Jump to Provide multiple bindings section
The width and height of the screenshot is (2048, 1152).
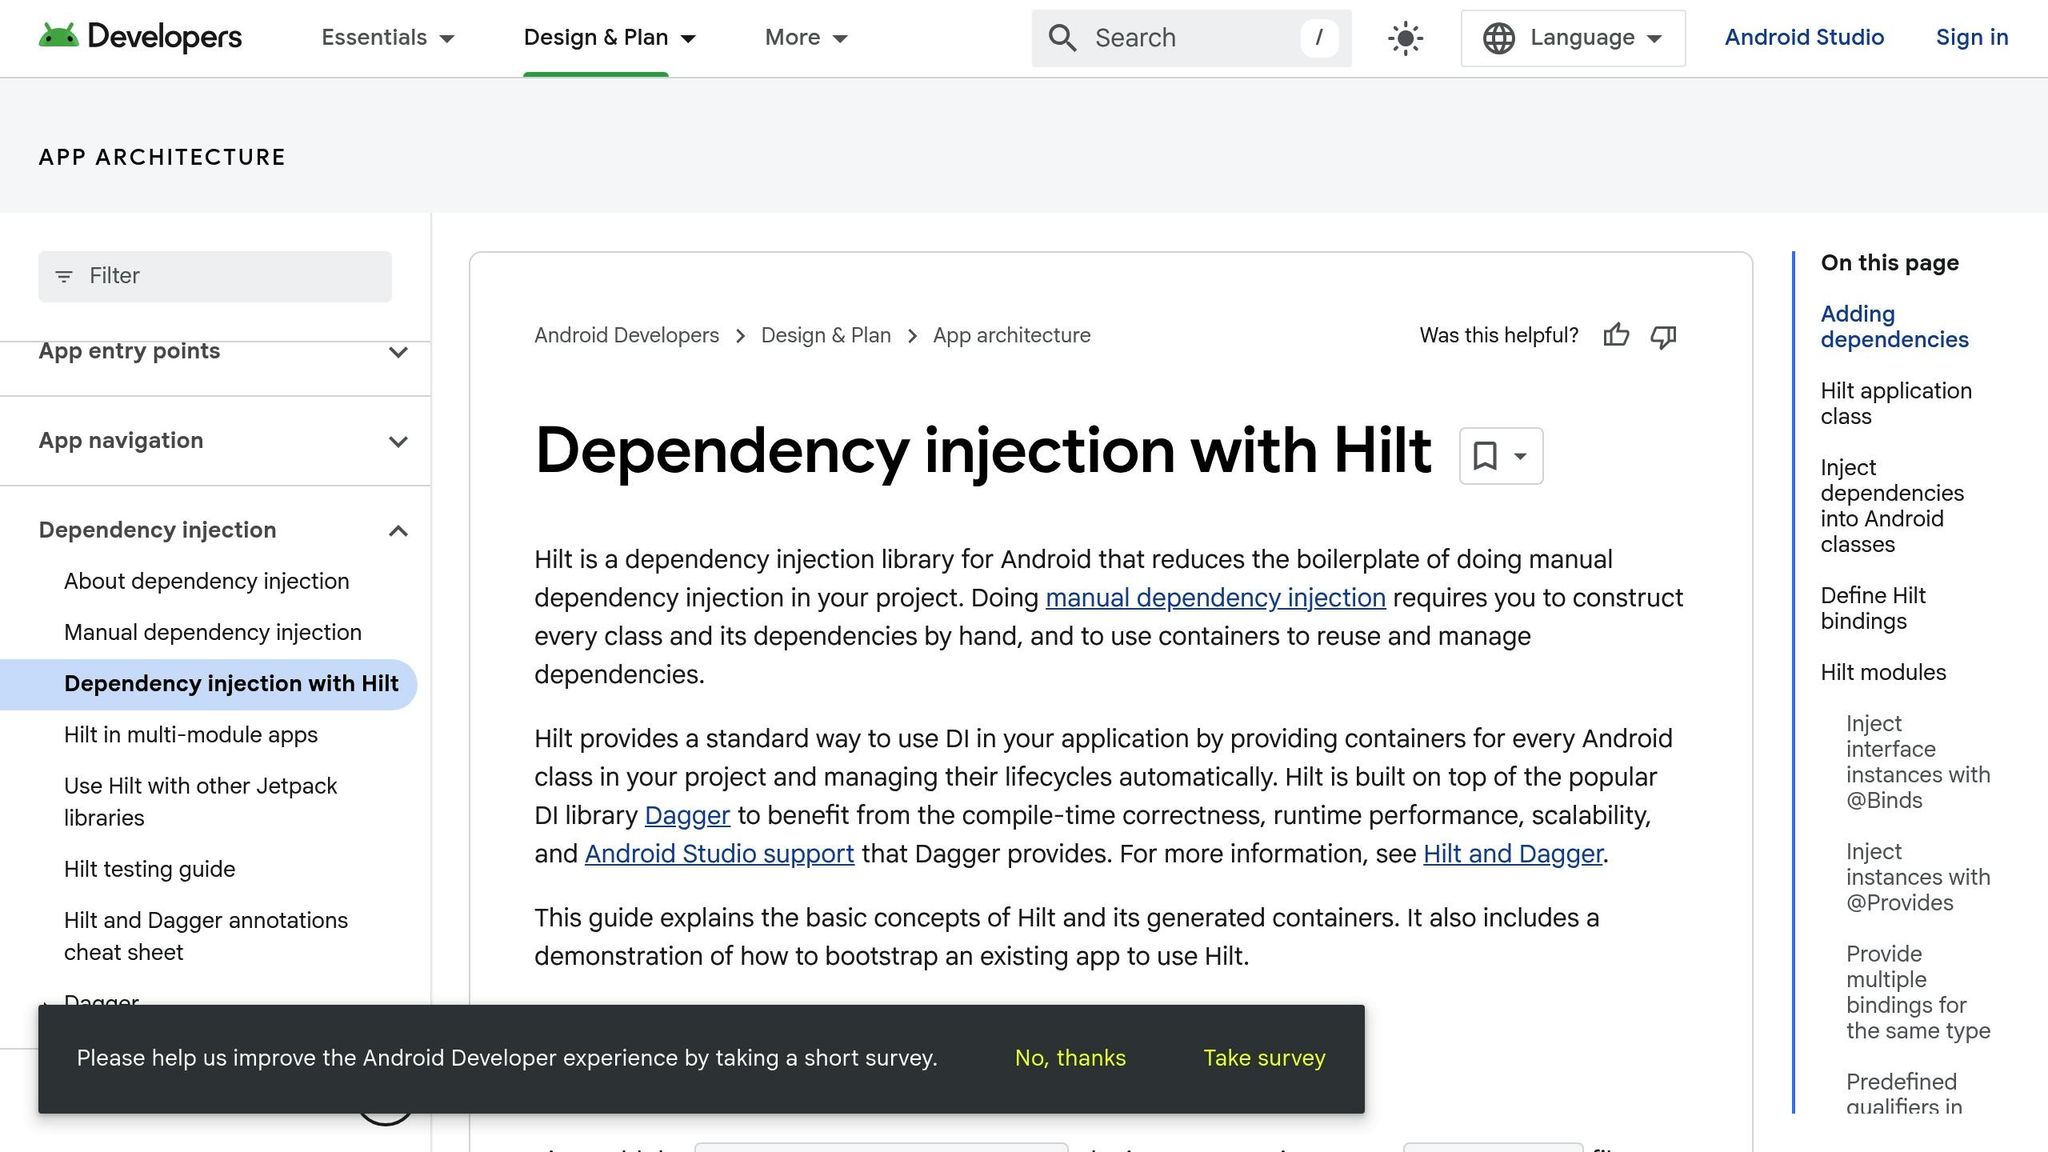[x=1918, y=992]
